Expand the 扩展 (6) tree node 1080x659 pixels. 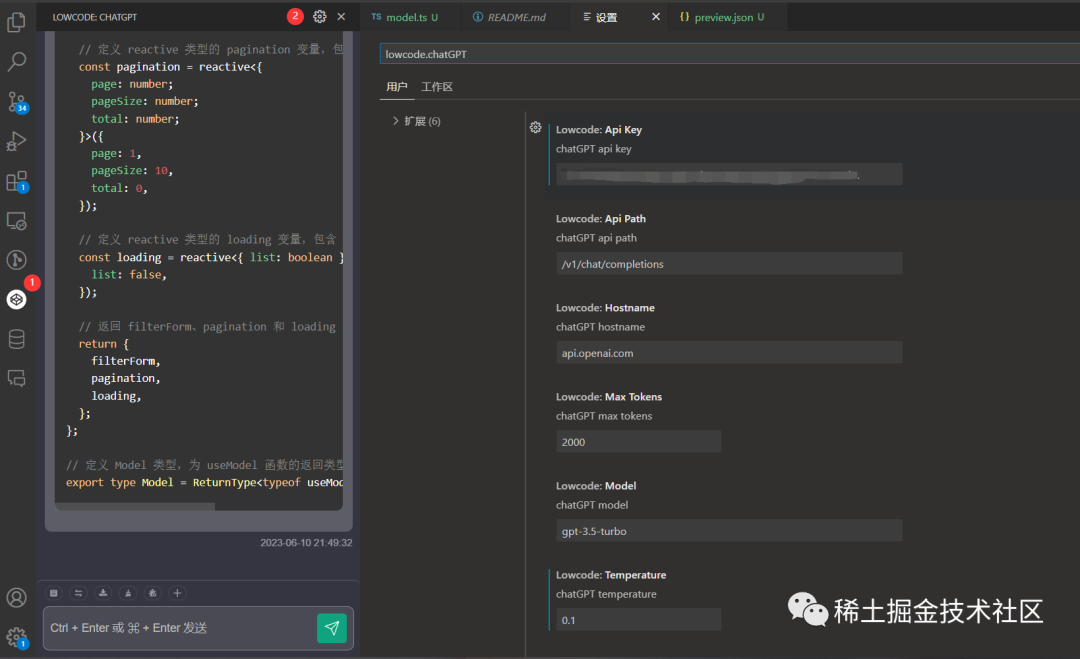[x=416, y=121]
